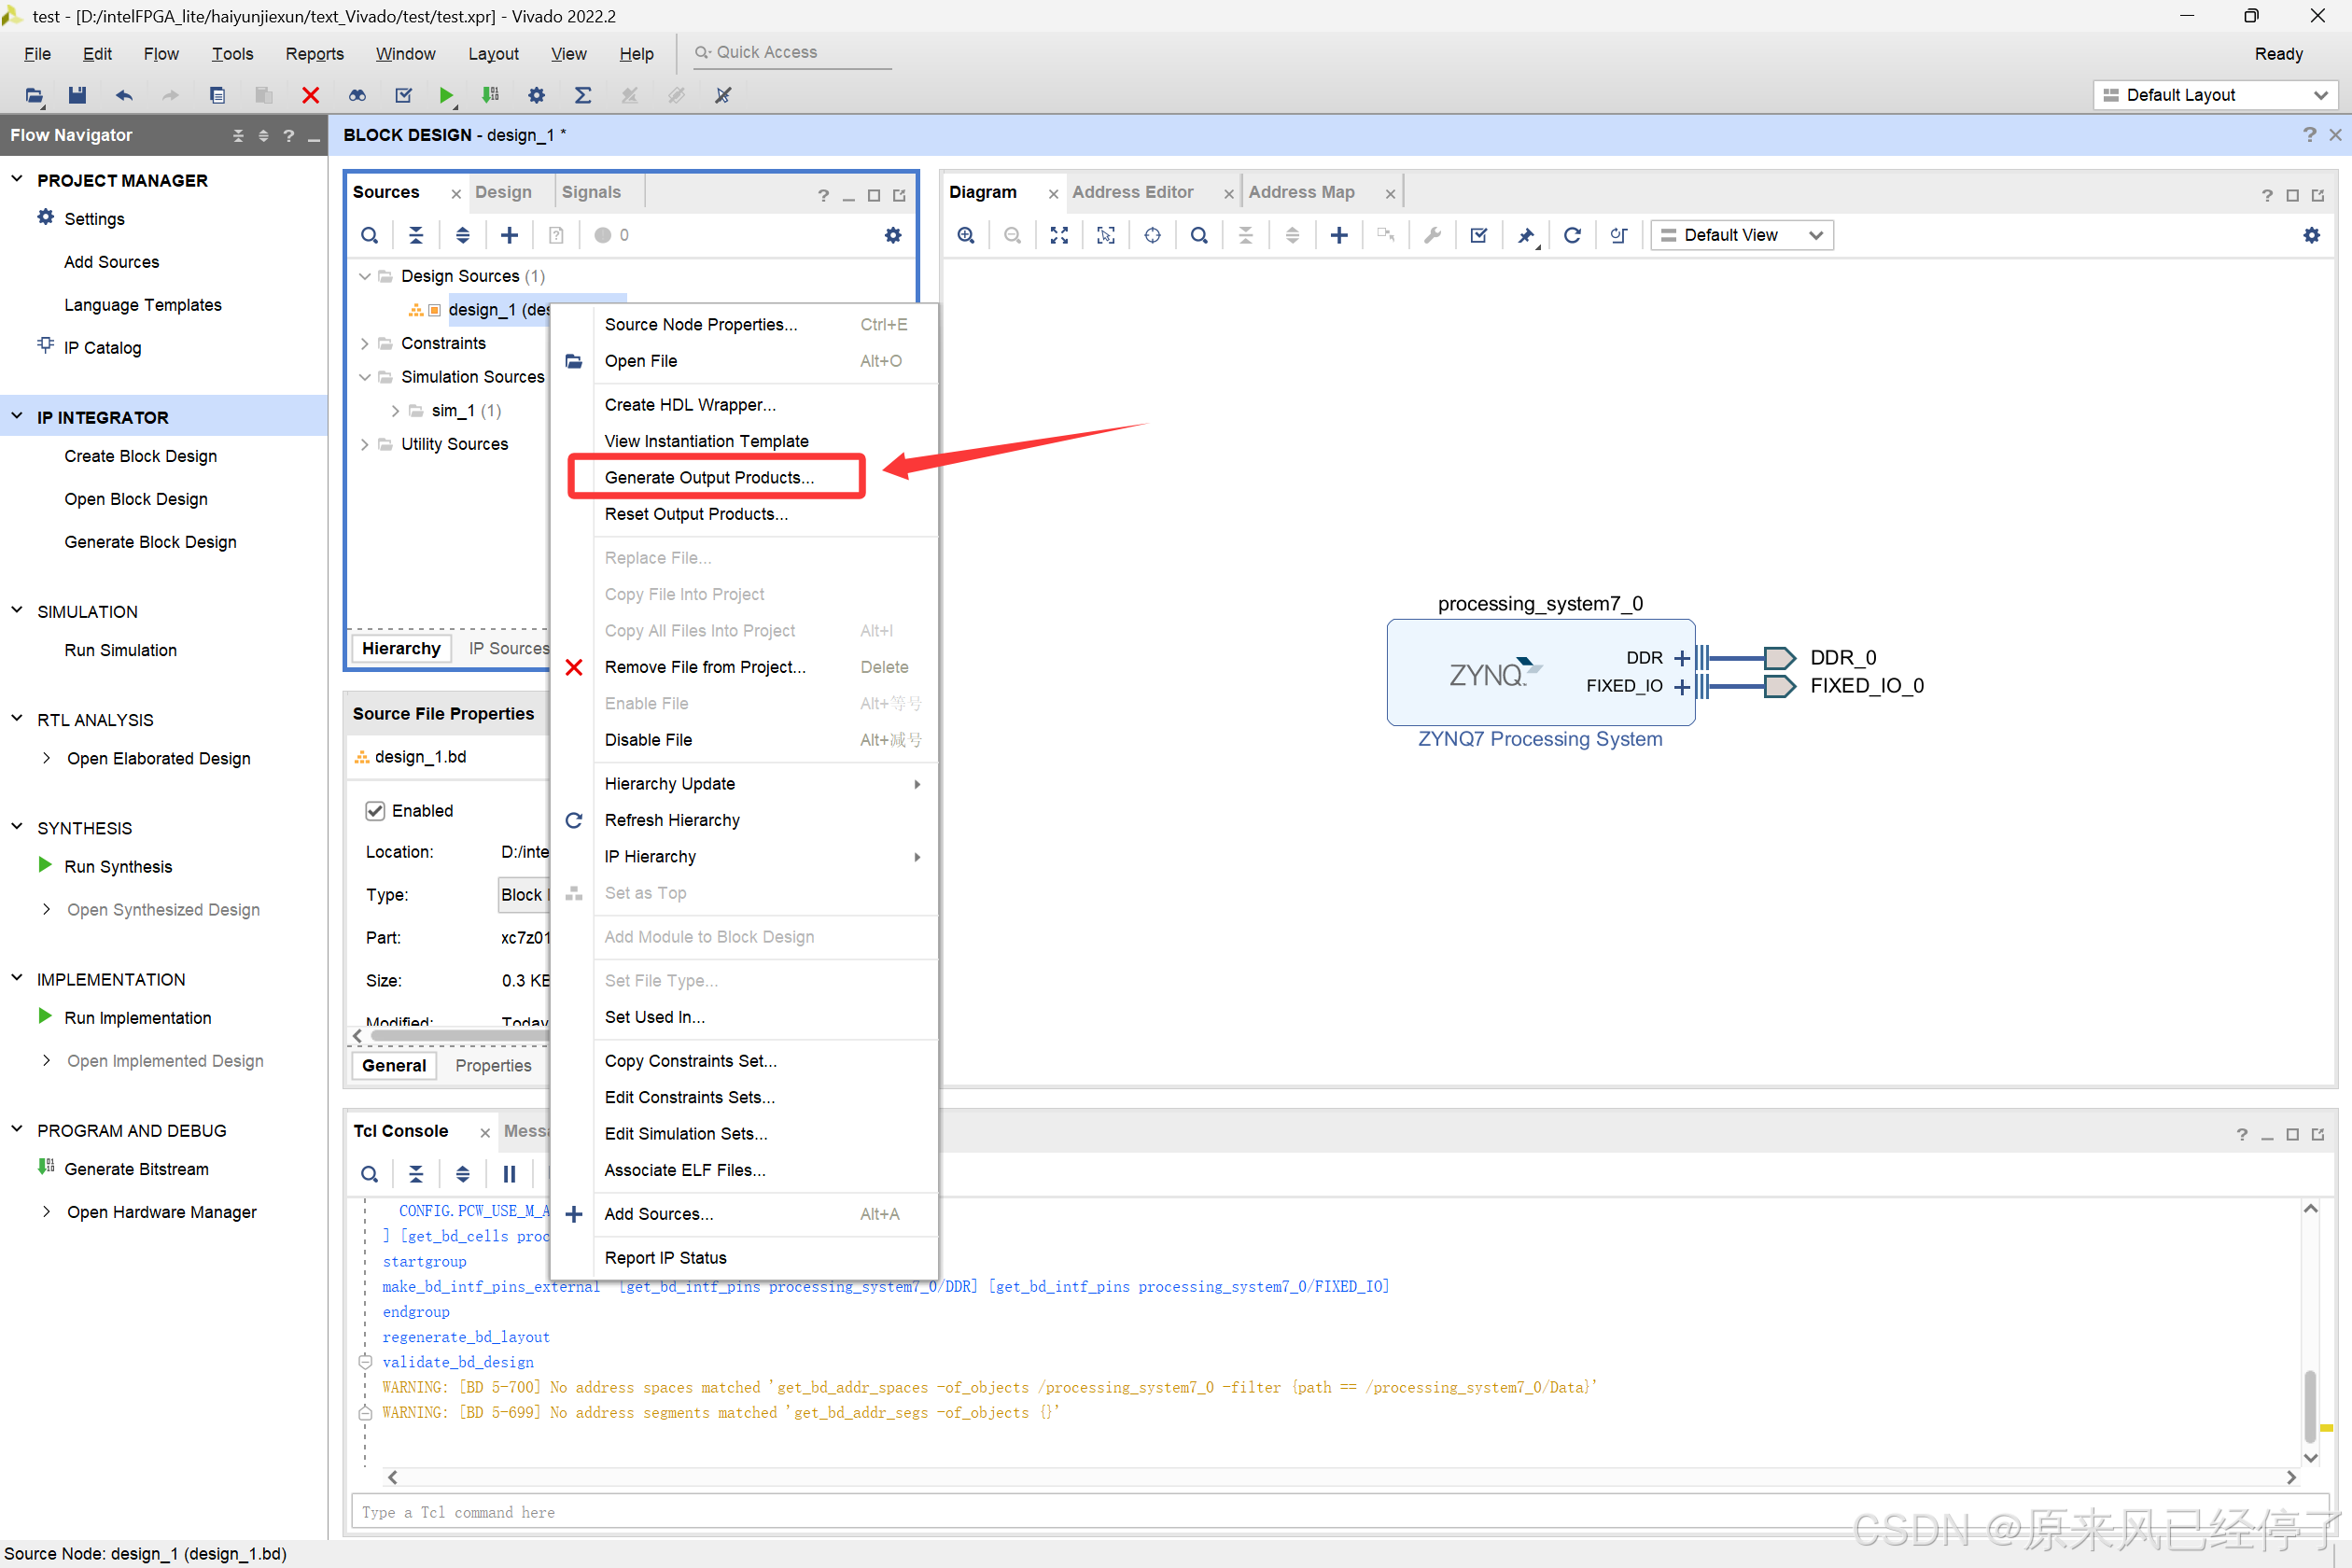
Task: Click the Validate Design checkmark icon in Diagram toolbar
Action: point(1478,235)
